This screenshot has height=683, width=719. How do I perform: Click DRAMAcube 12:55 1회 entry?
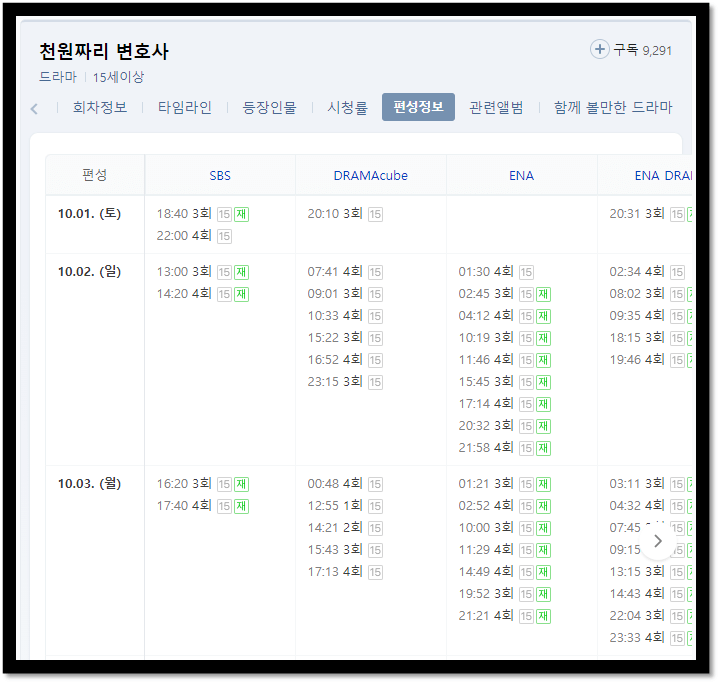click(345, 505)
